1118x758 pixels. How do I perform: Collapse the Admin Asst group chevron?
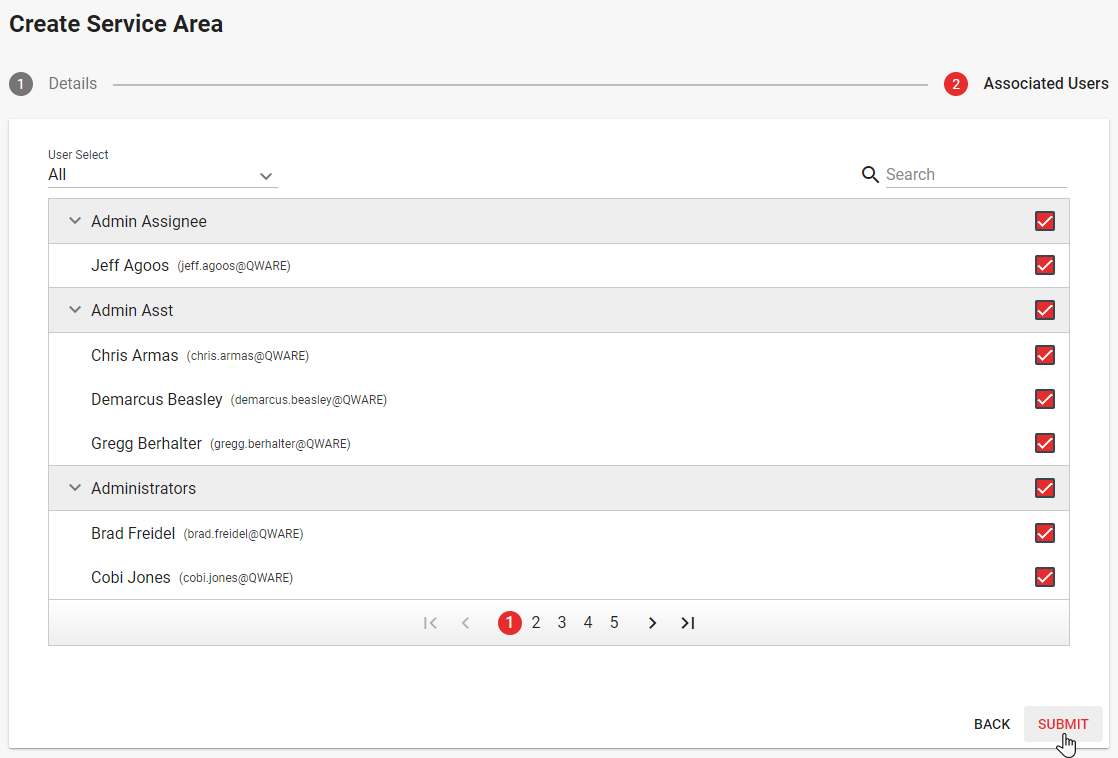point(75,310)
